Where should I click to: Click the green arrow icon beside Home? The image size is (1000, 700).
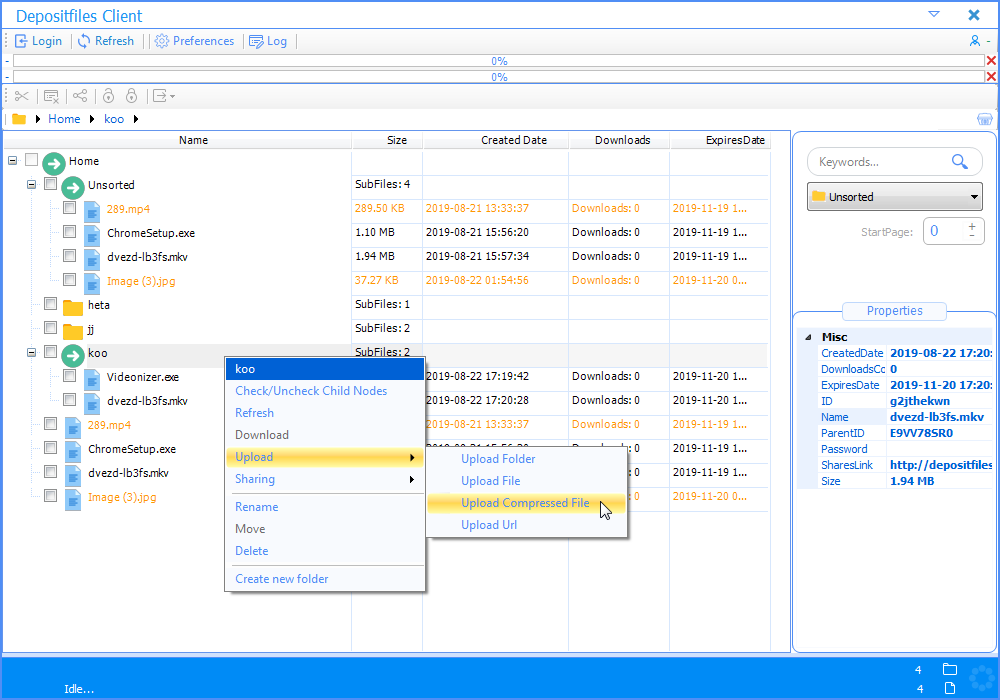pyautogui.click(x=54, y=163)
